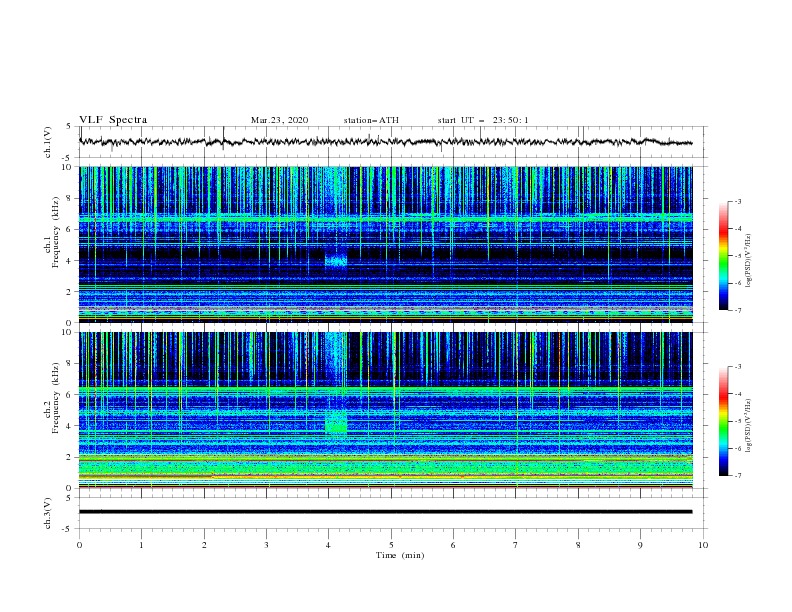Select the "Mar.23, 2020" date text

pyautogui.click(x=279, y=120)
